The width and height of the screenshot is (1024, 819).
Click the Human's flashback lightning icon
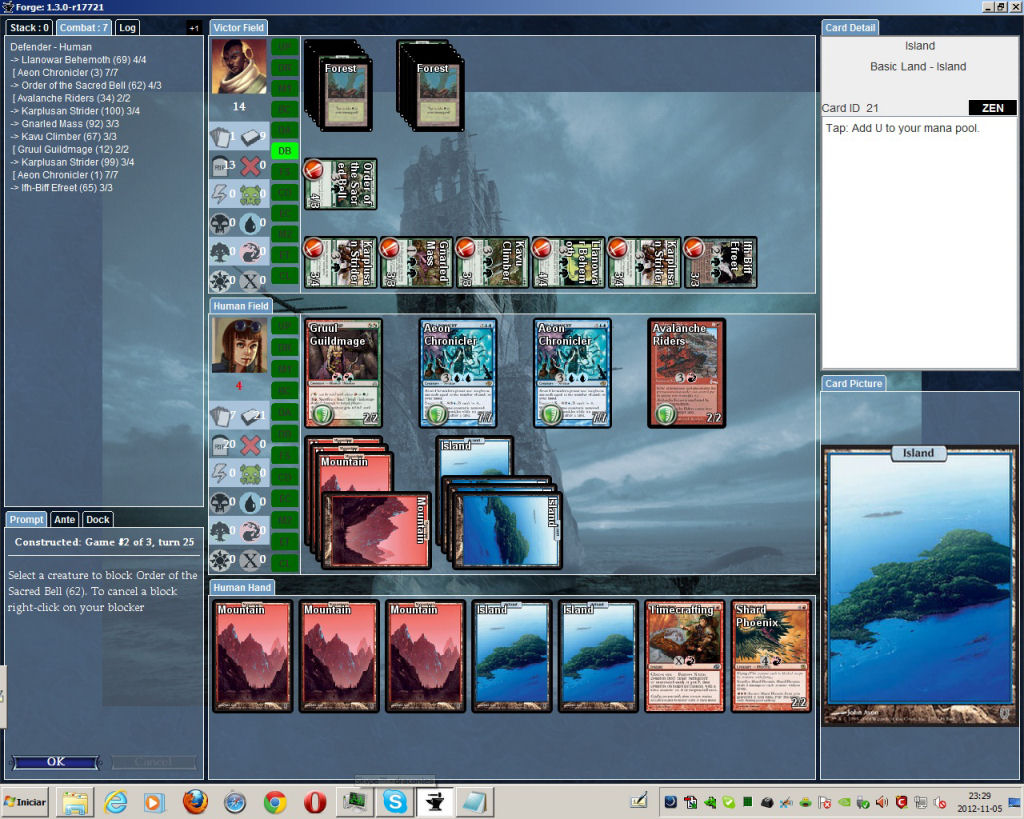pyautogui.click(x=220, y=474)
